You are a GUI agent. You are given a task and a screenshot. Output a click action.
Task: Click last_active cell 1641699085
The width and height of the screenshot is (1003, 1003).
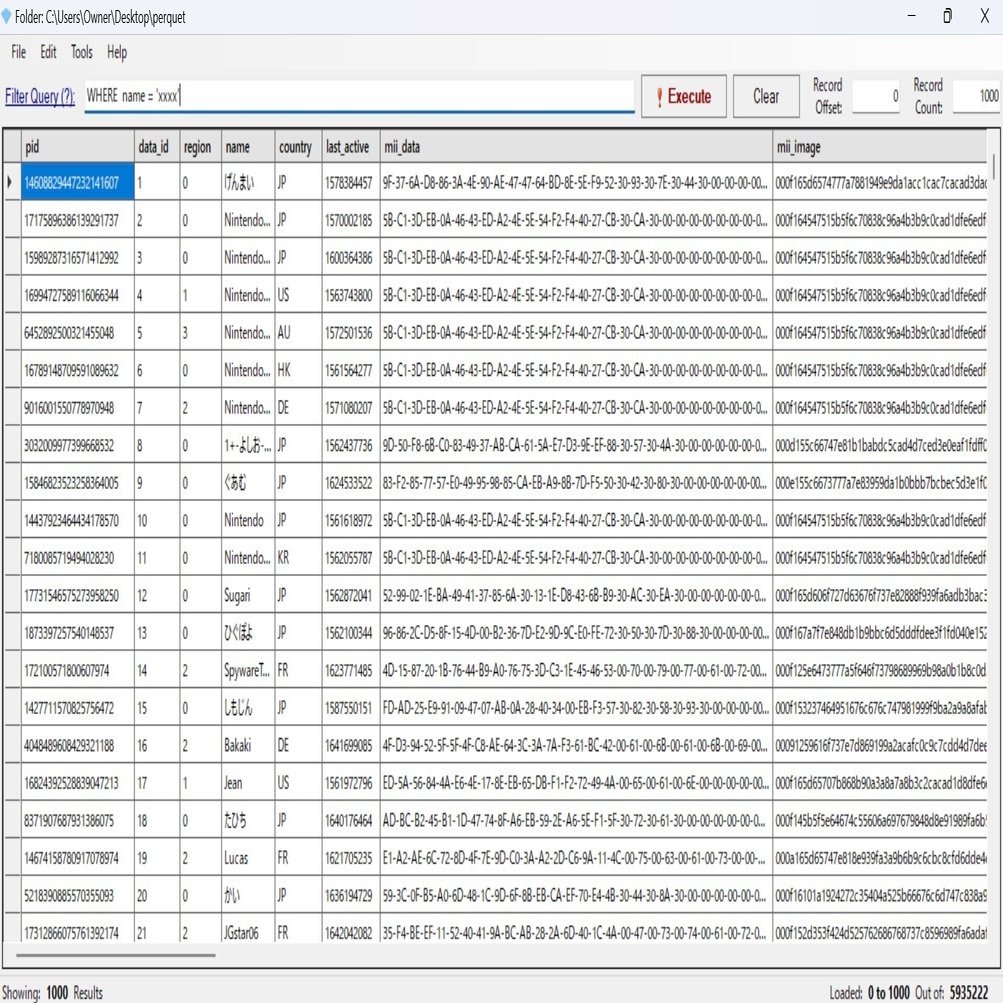coord(351,745)
